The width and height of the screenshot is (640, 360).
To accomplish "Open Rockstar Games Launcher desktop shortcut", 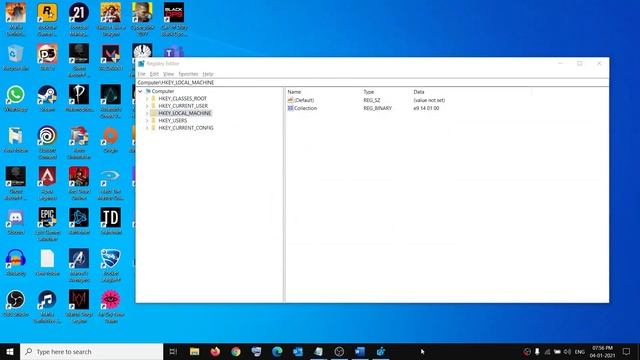I will pyautogui.click(x=47, y=18).
